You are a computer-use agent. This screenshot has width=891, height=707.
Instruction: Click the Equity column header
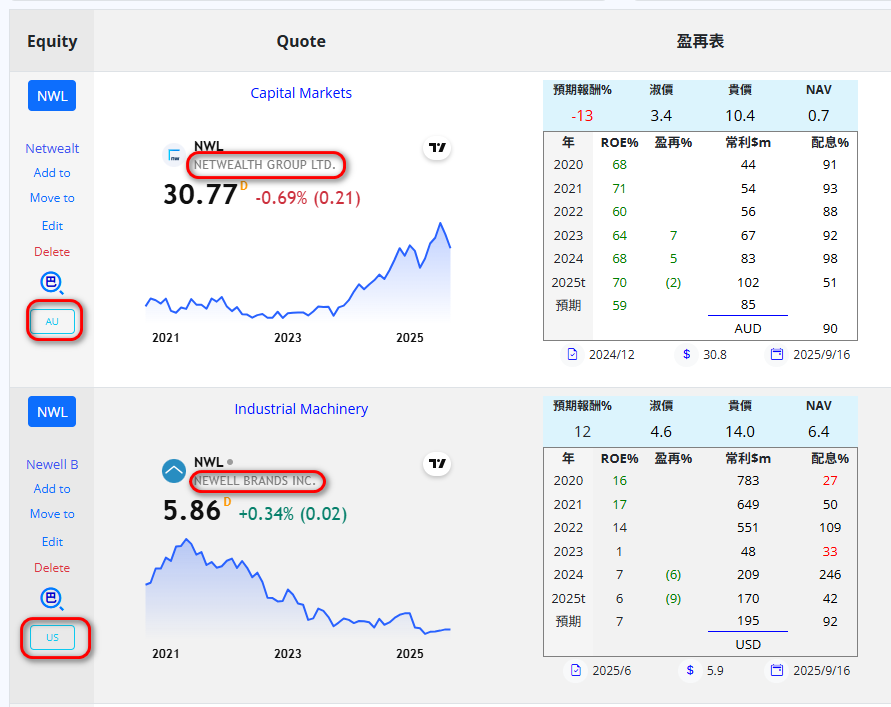52,41
